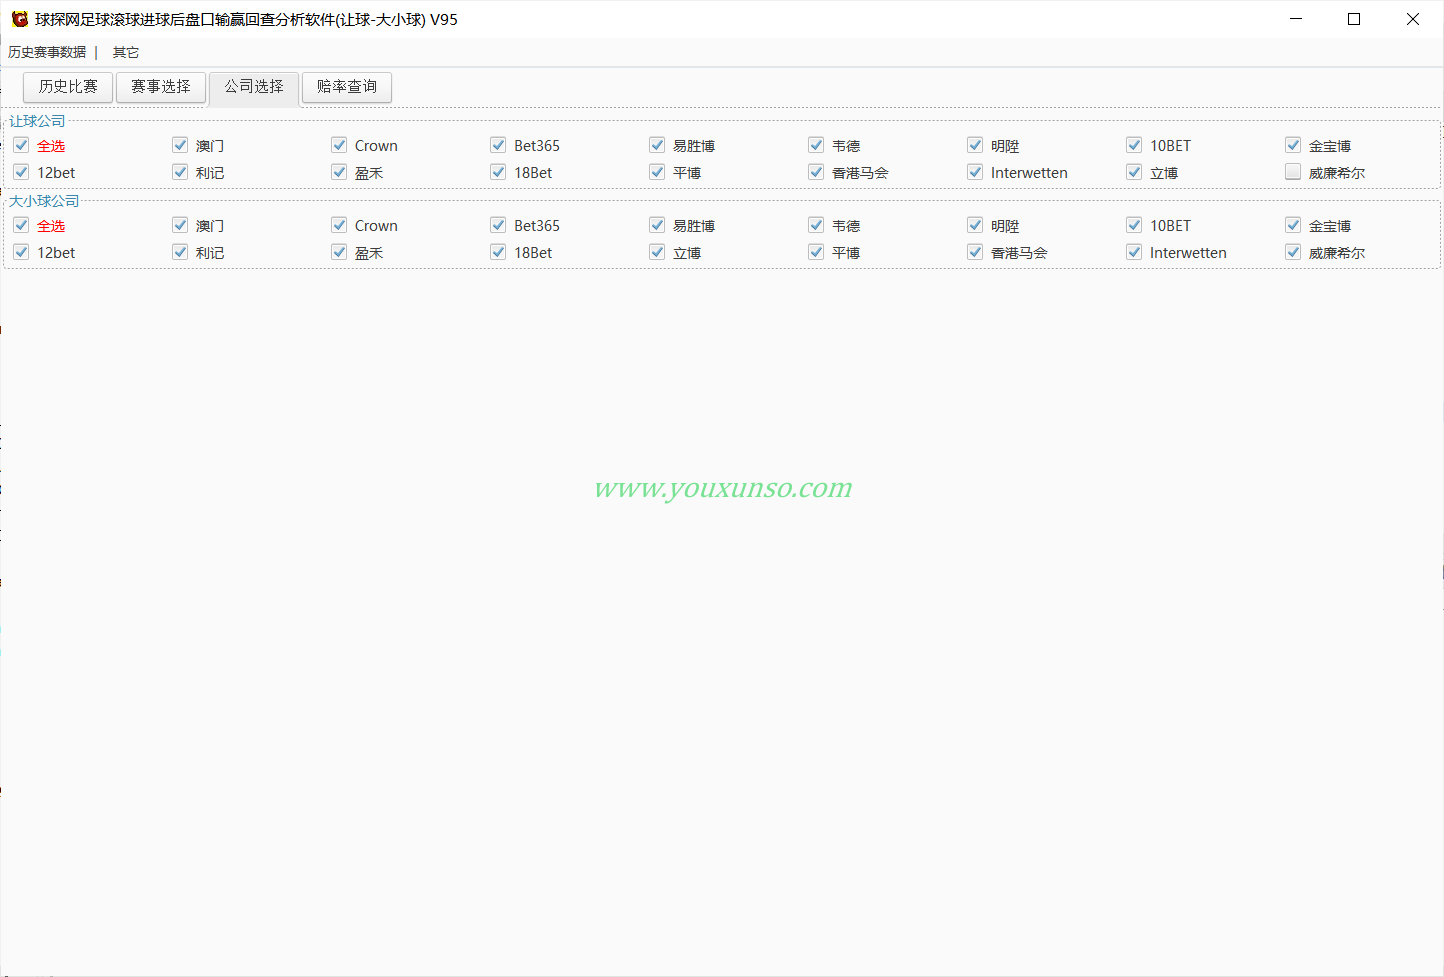Toggle 易胜博 in 大小球公司 group

click(x=657, y=225)
